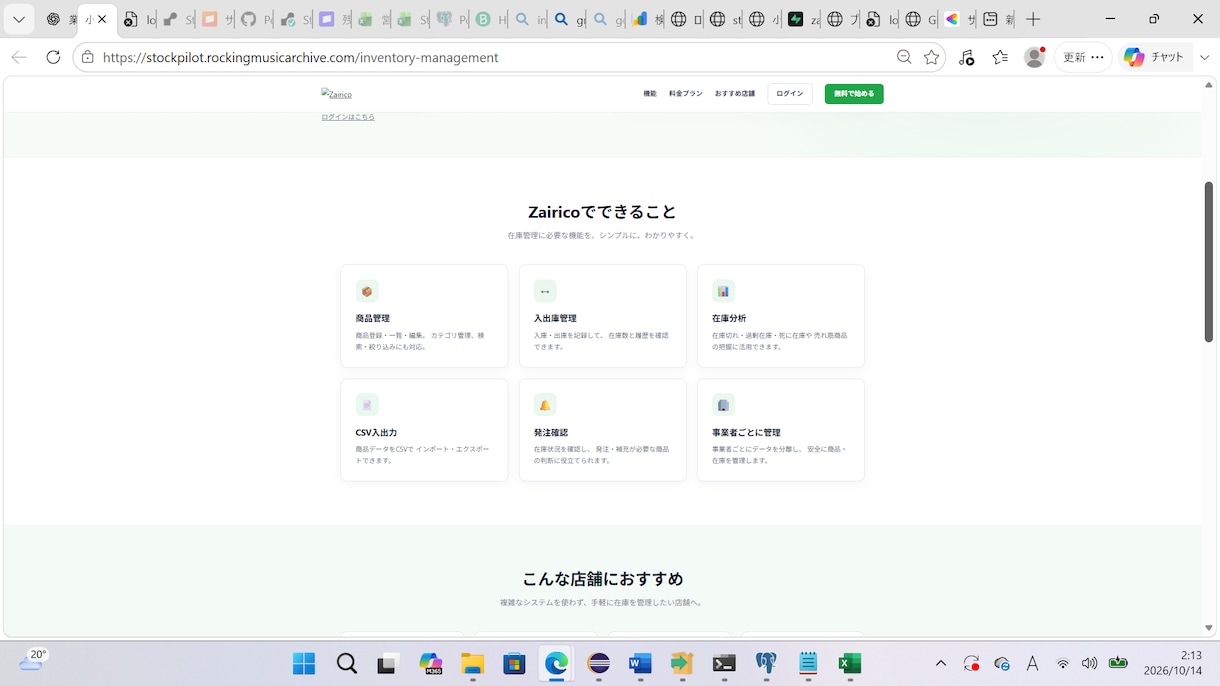Select the こんな店舗におすすめ heading

pyautogui.click(x=603, y=579)
